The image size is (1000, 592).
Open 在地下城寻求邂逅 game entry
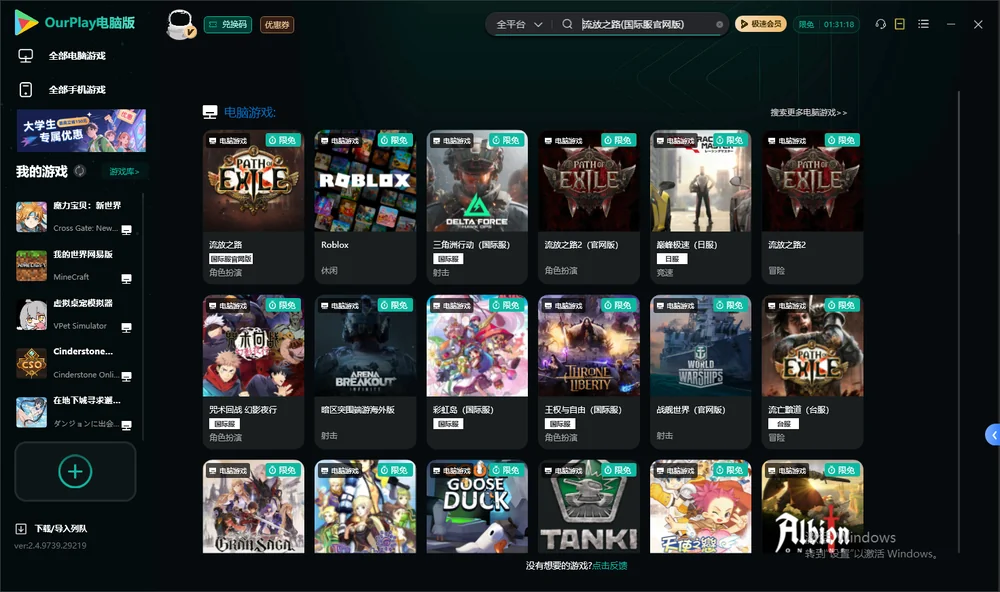75,411
